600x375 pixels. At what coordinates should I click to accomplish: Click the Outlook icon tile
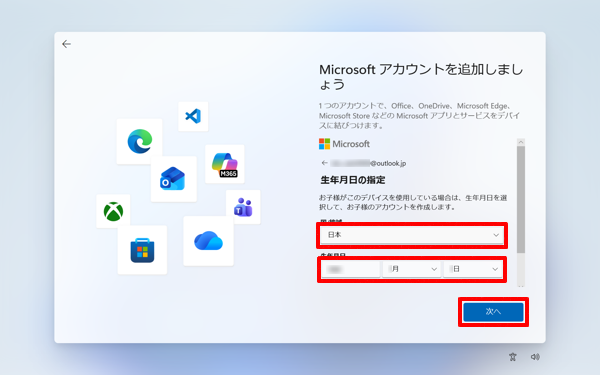pyautogui.click(x=174, y=179)
